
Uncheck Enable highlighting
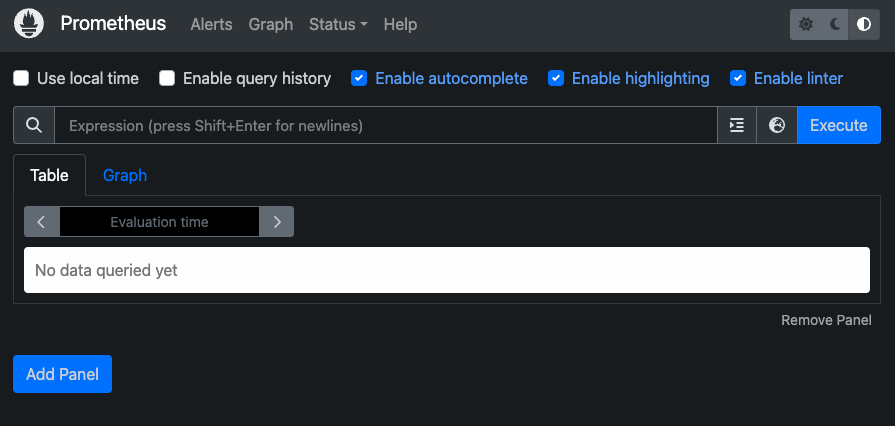click(x=556, y=78)
